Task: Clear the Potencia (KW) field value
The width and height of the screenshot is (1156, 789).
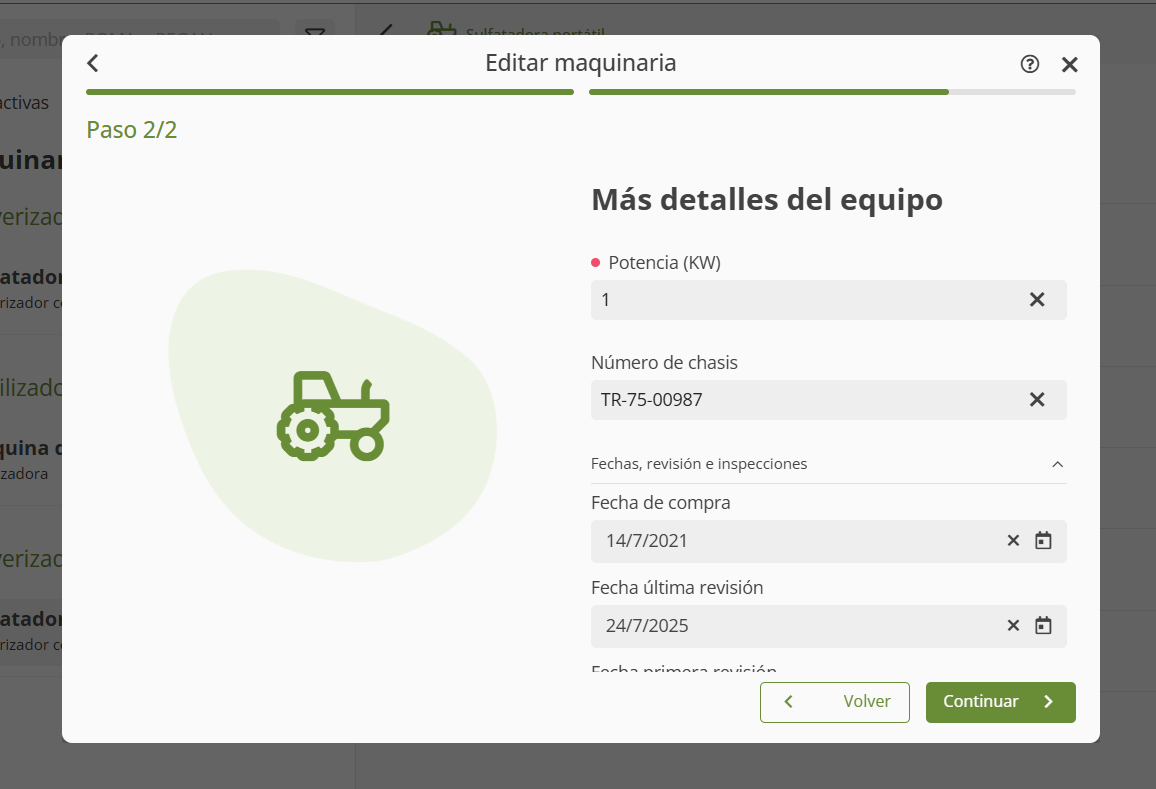Action: (x=1037, y=300)
